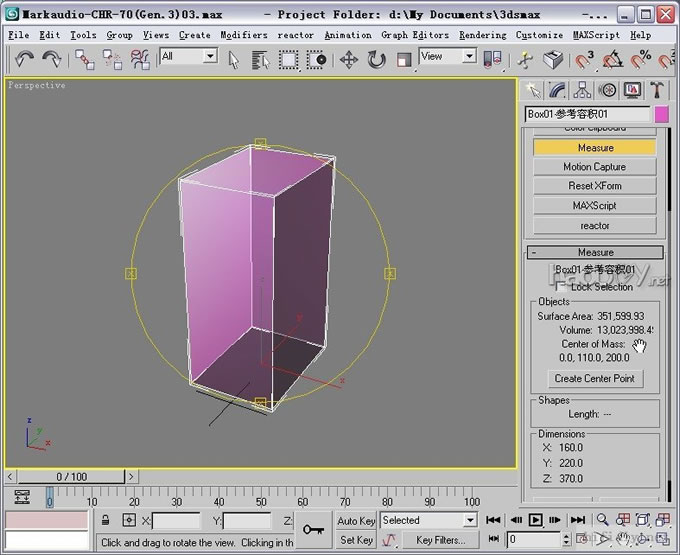Open the Modifiers menu
The height and width of the screenshot is (555, 680).
(x=244, y=34)
